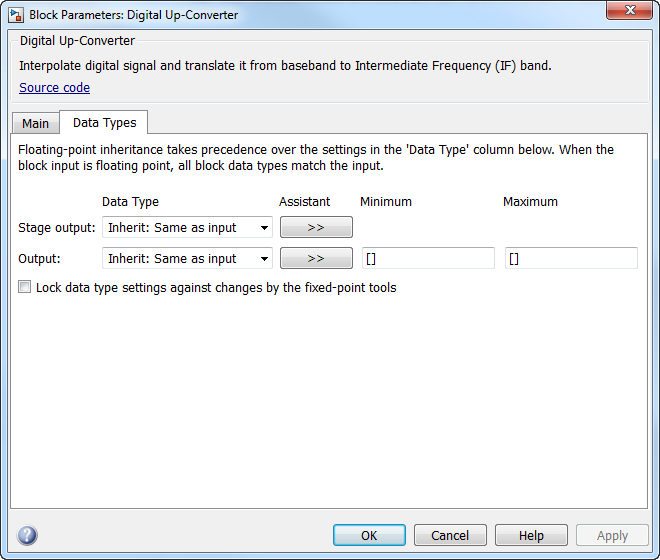660x560 pixels.
Task: Click the Simulink block icon in title bar
Action: (16, 15)
